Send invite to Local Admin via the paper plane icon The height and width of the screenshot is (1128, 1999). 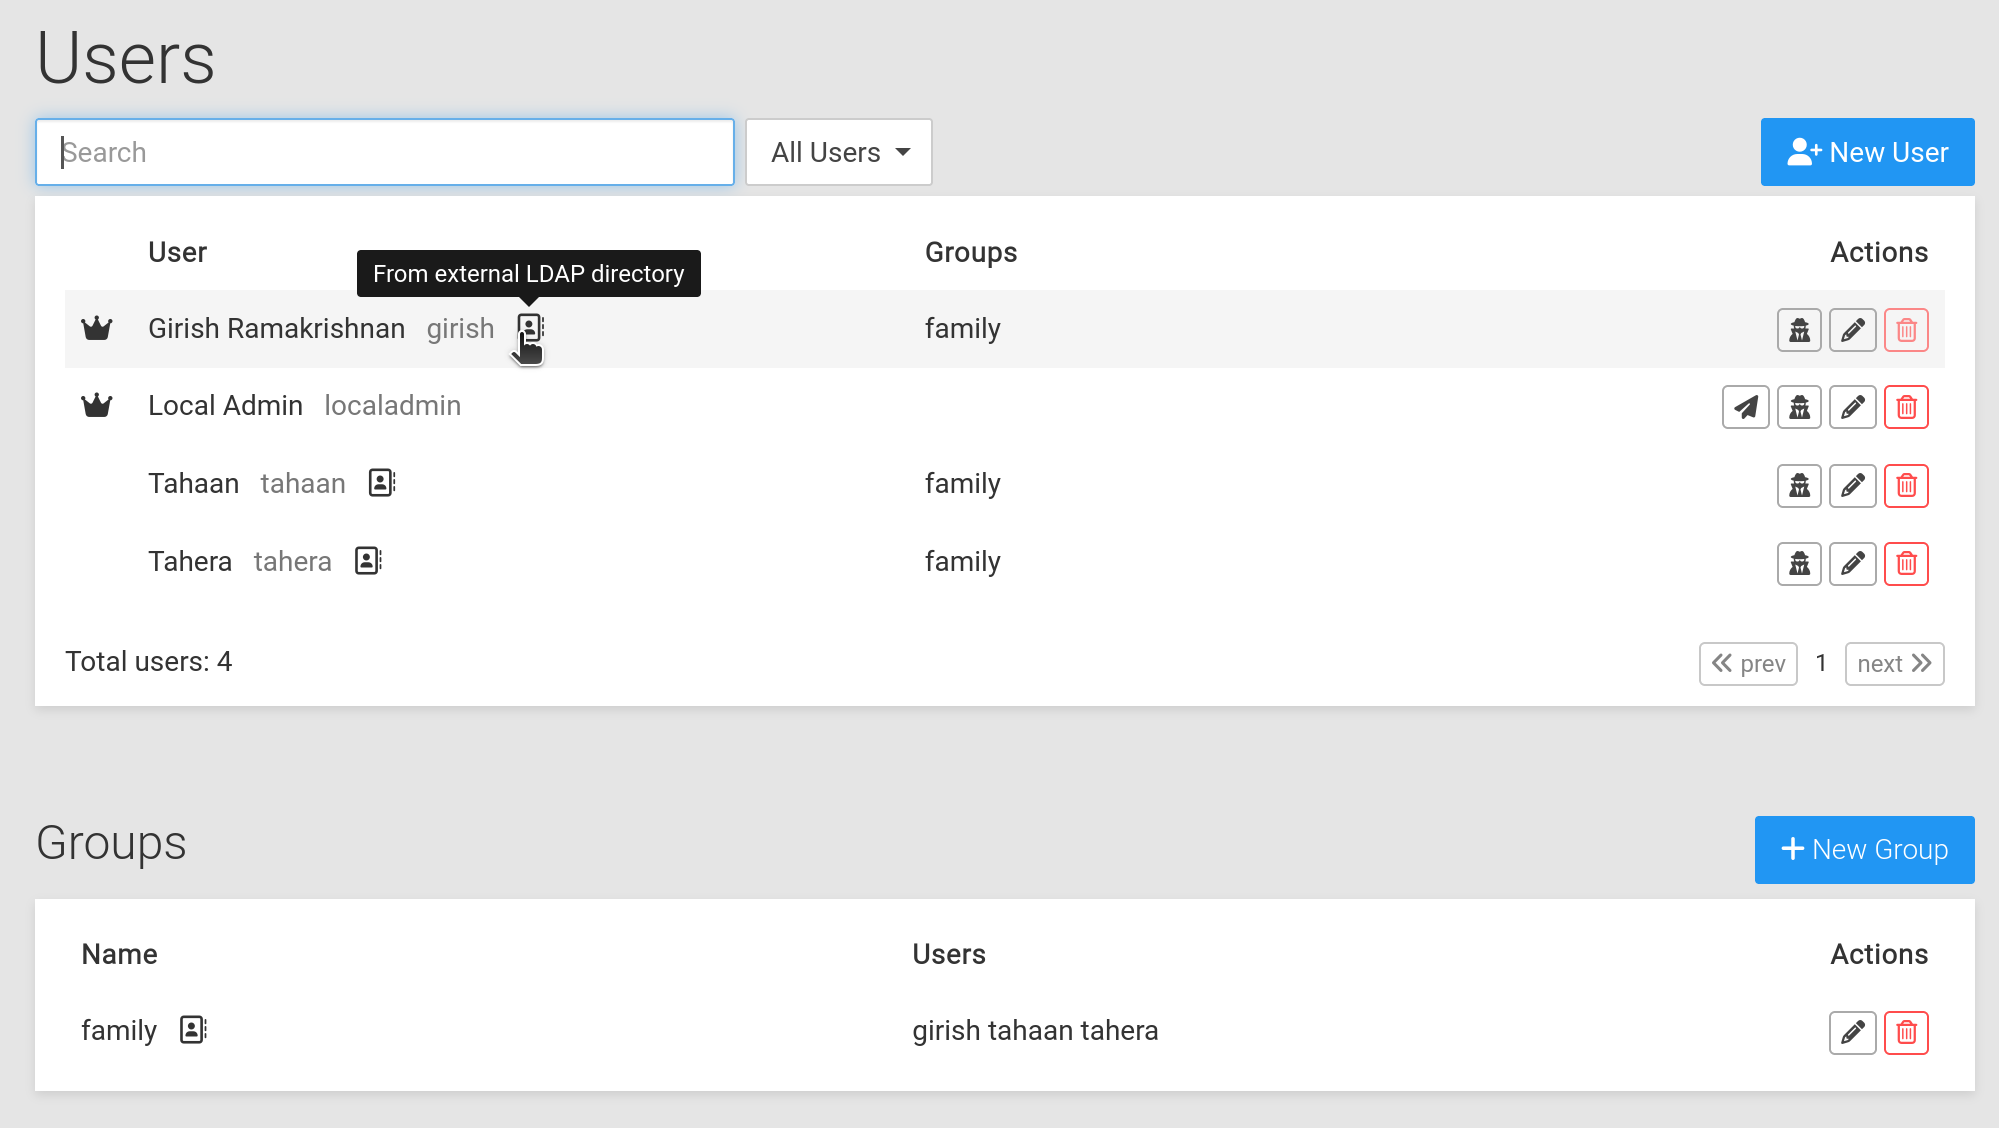click(x=1745, y=407)
